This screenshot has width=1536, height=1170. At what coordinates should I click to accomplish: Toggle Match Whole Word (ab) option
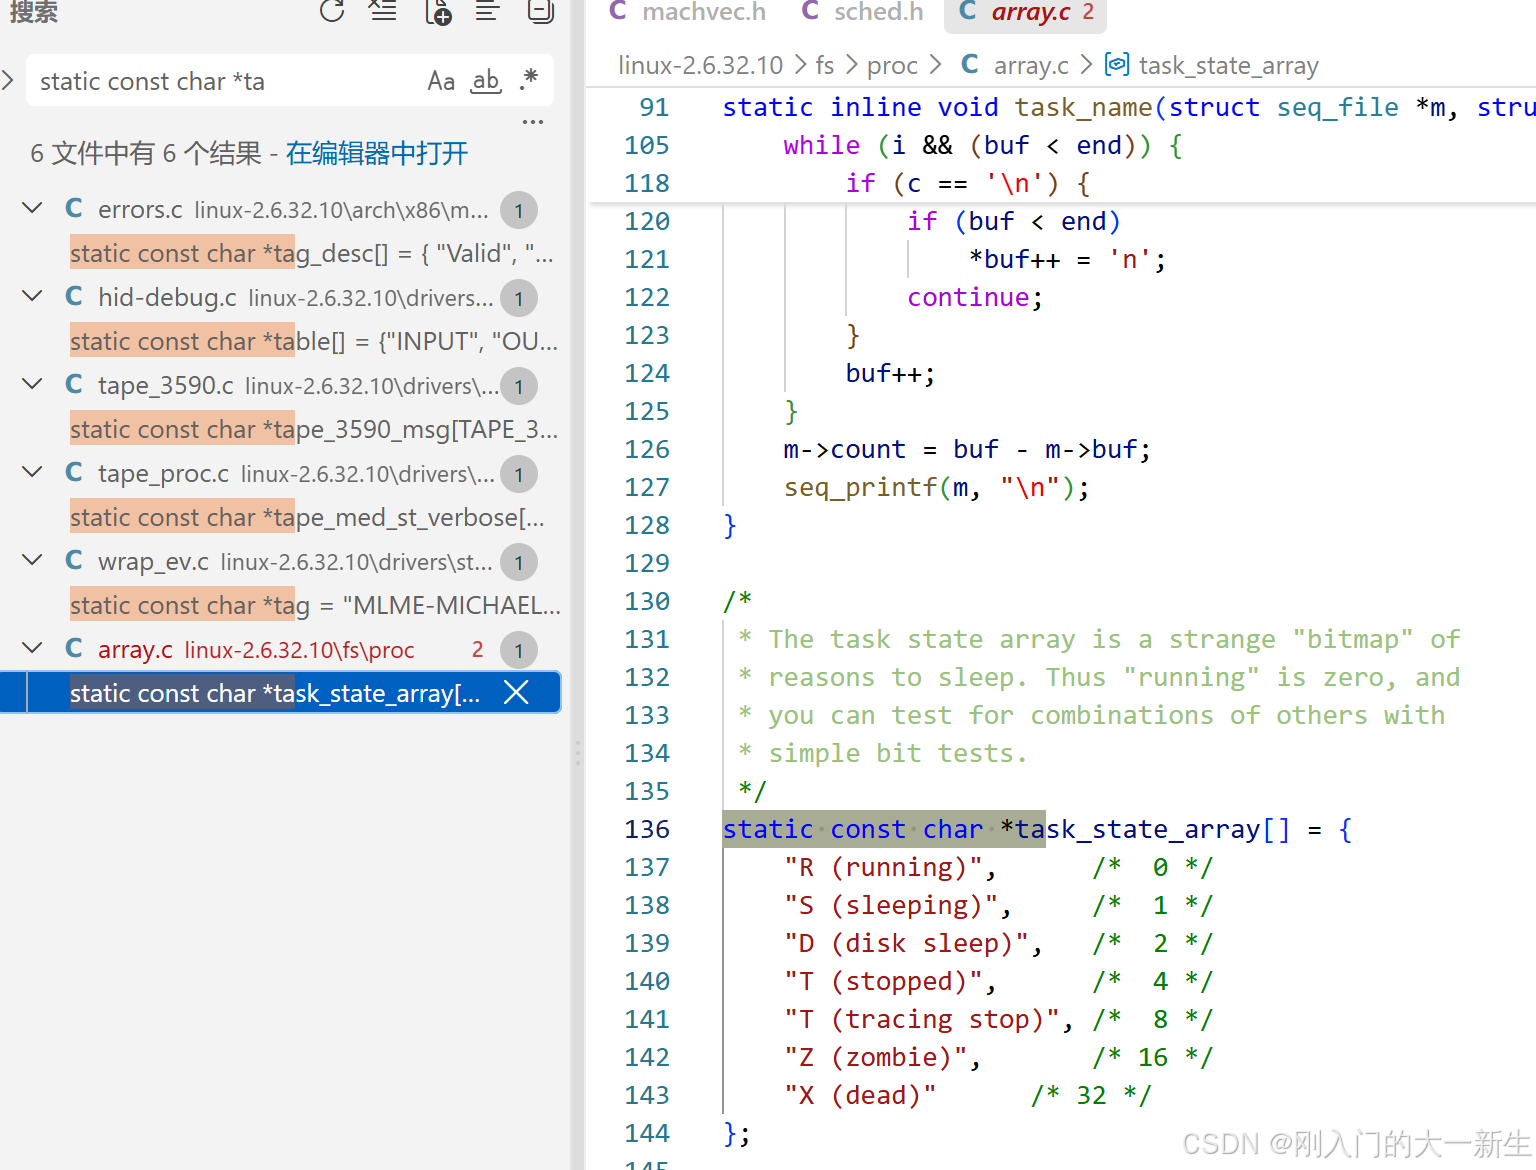[486, 81]
